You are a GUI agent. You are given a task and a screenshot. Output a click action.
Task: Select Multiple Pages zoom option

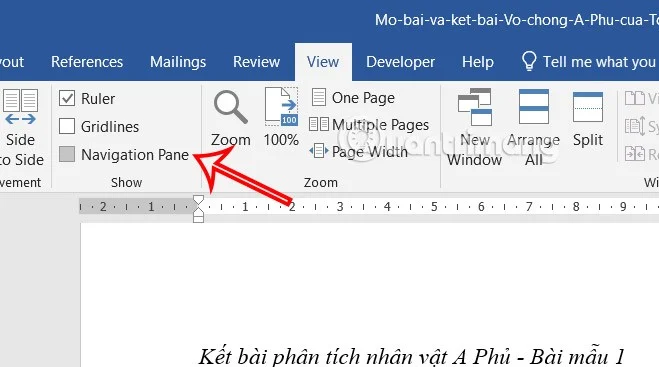click(x=369, y=124)
